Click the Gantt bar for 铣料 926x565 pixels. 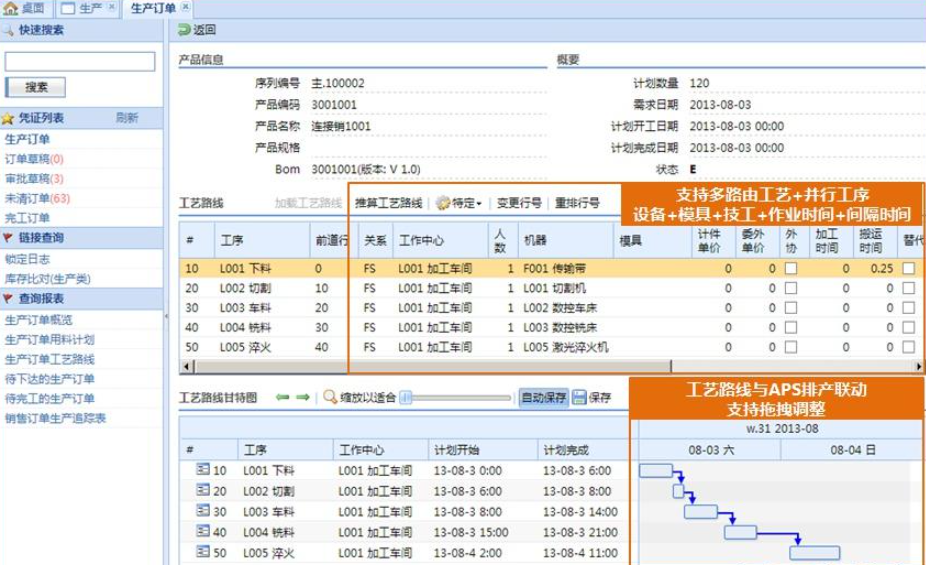(x=741, y=533)
